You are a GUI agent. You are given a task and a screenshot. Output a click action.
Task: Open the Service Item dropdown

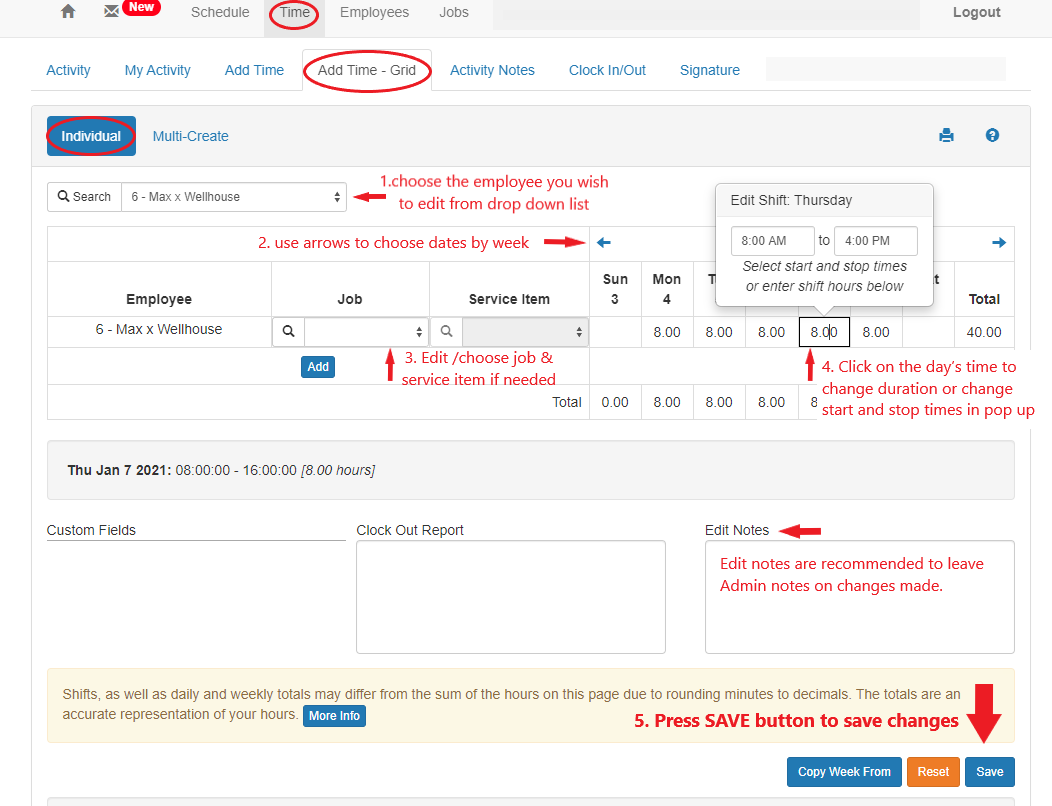point(525,331)
